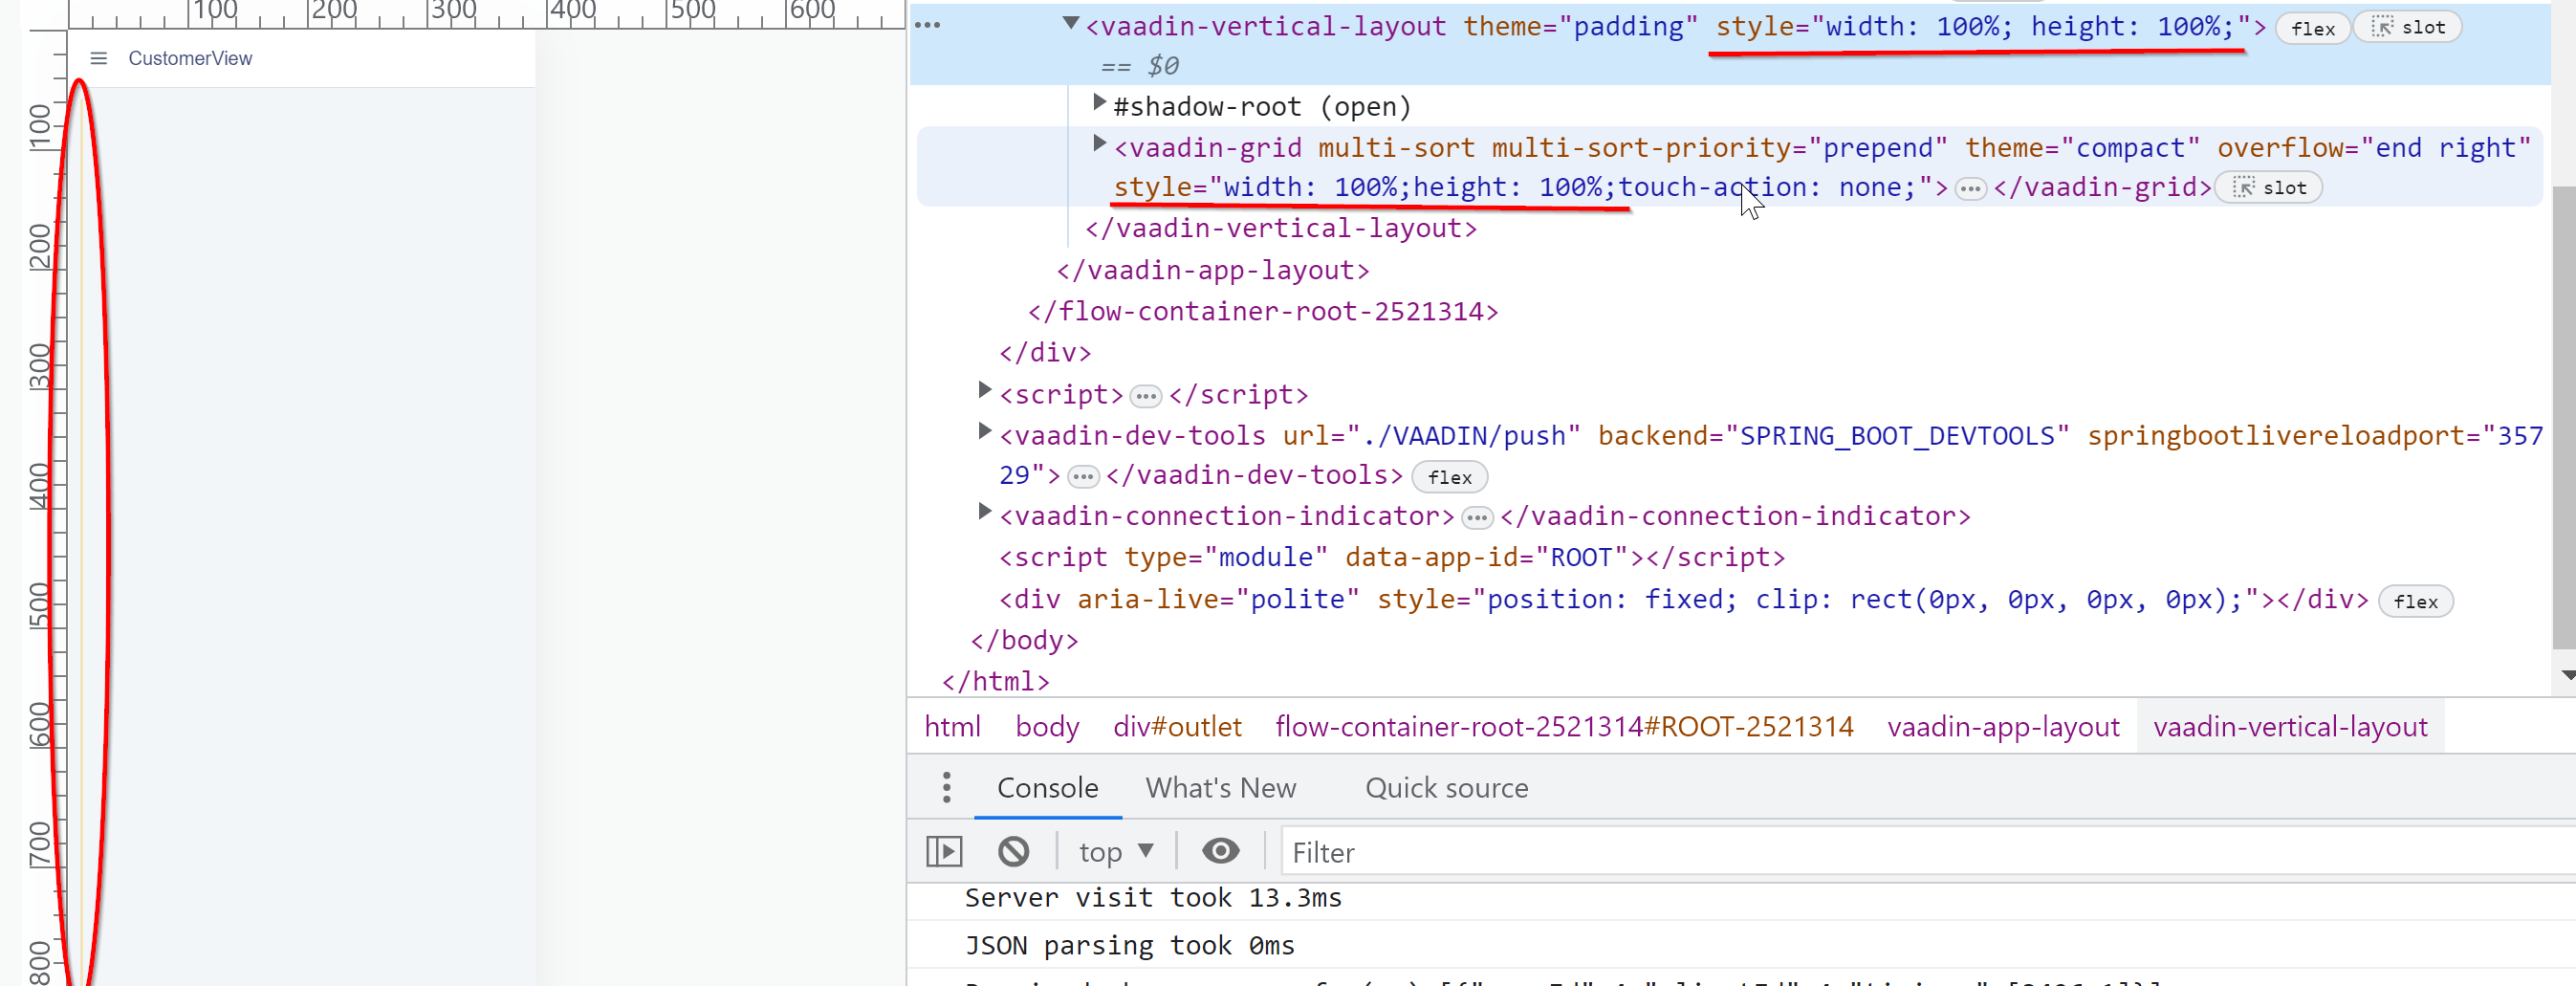
Task: Expand the vaadin-grid element node
Action: point(1099,144)
